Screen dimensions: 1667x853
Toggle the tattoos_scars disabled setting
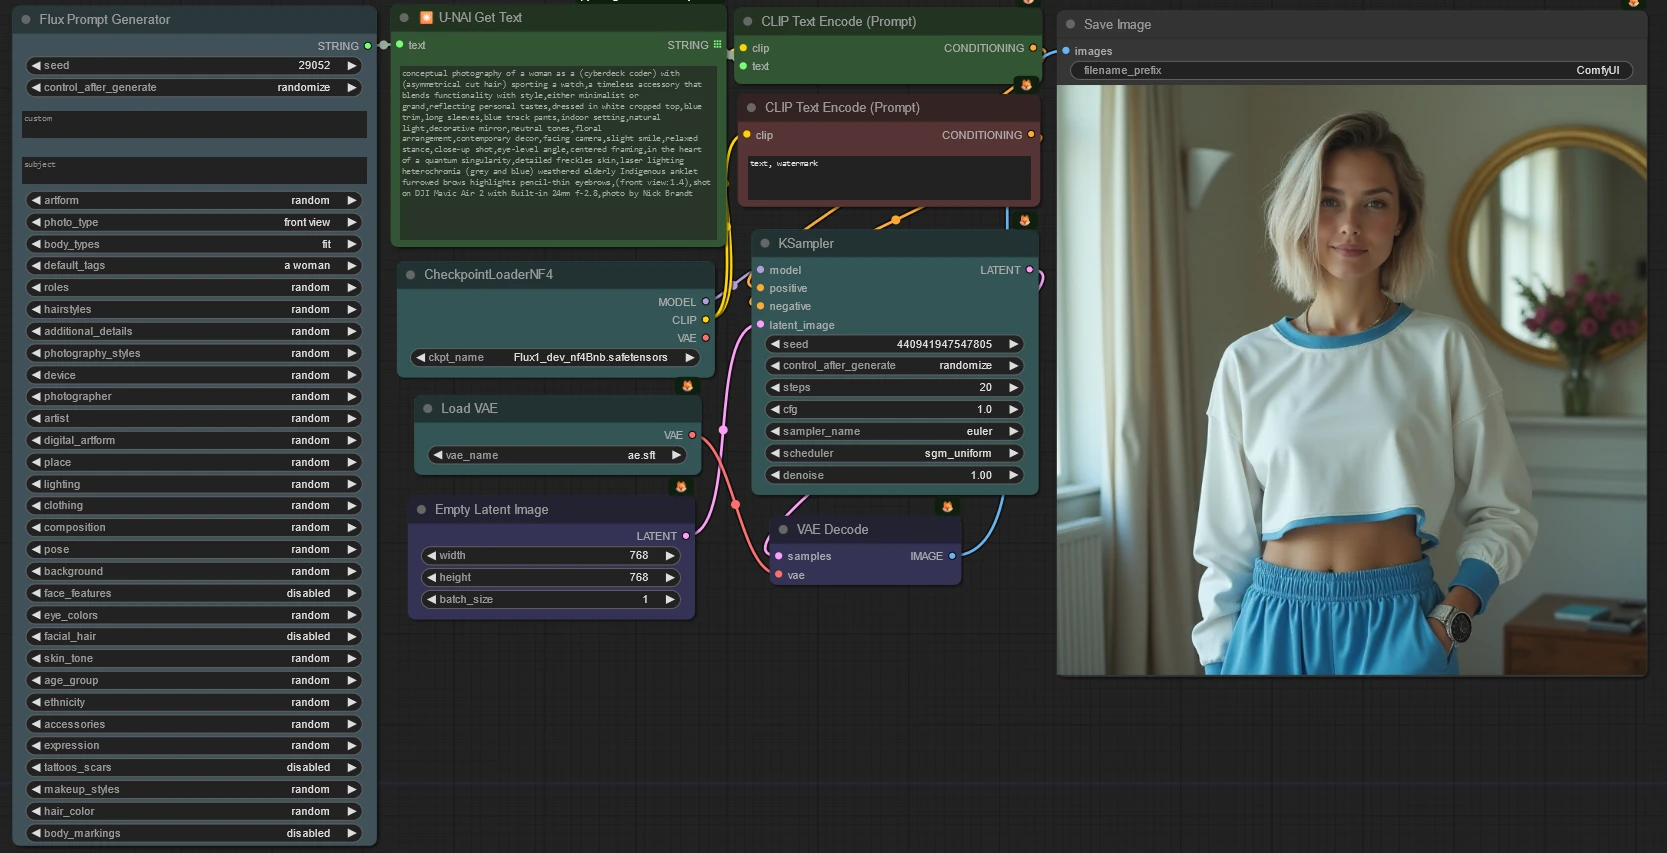194,767
